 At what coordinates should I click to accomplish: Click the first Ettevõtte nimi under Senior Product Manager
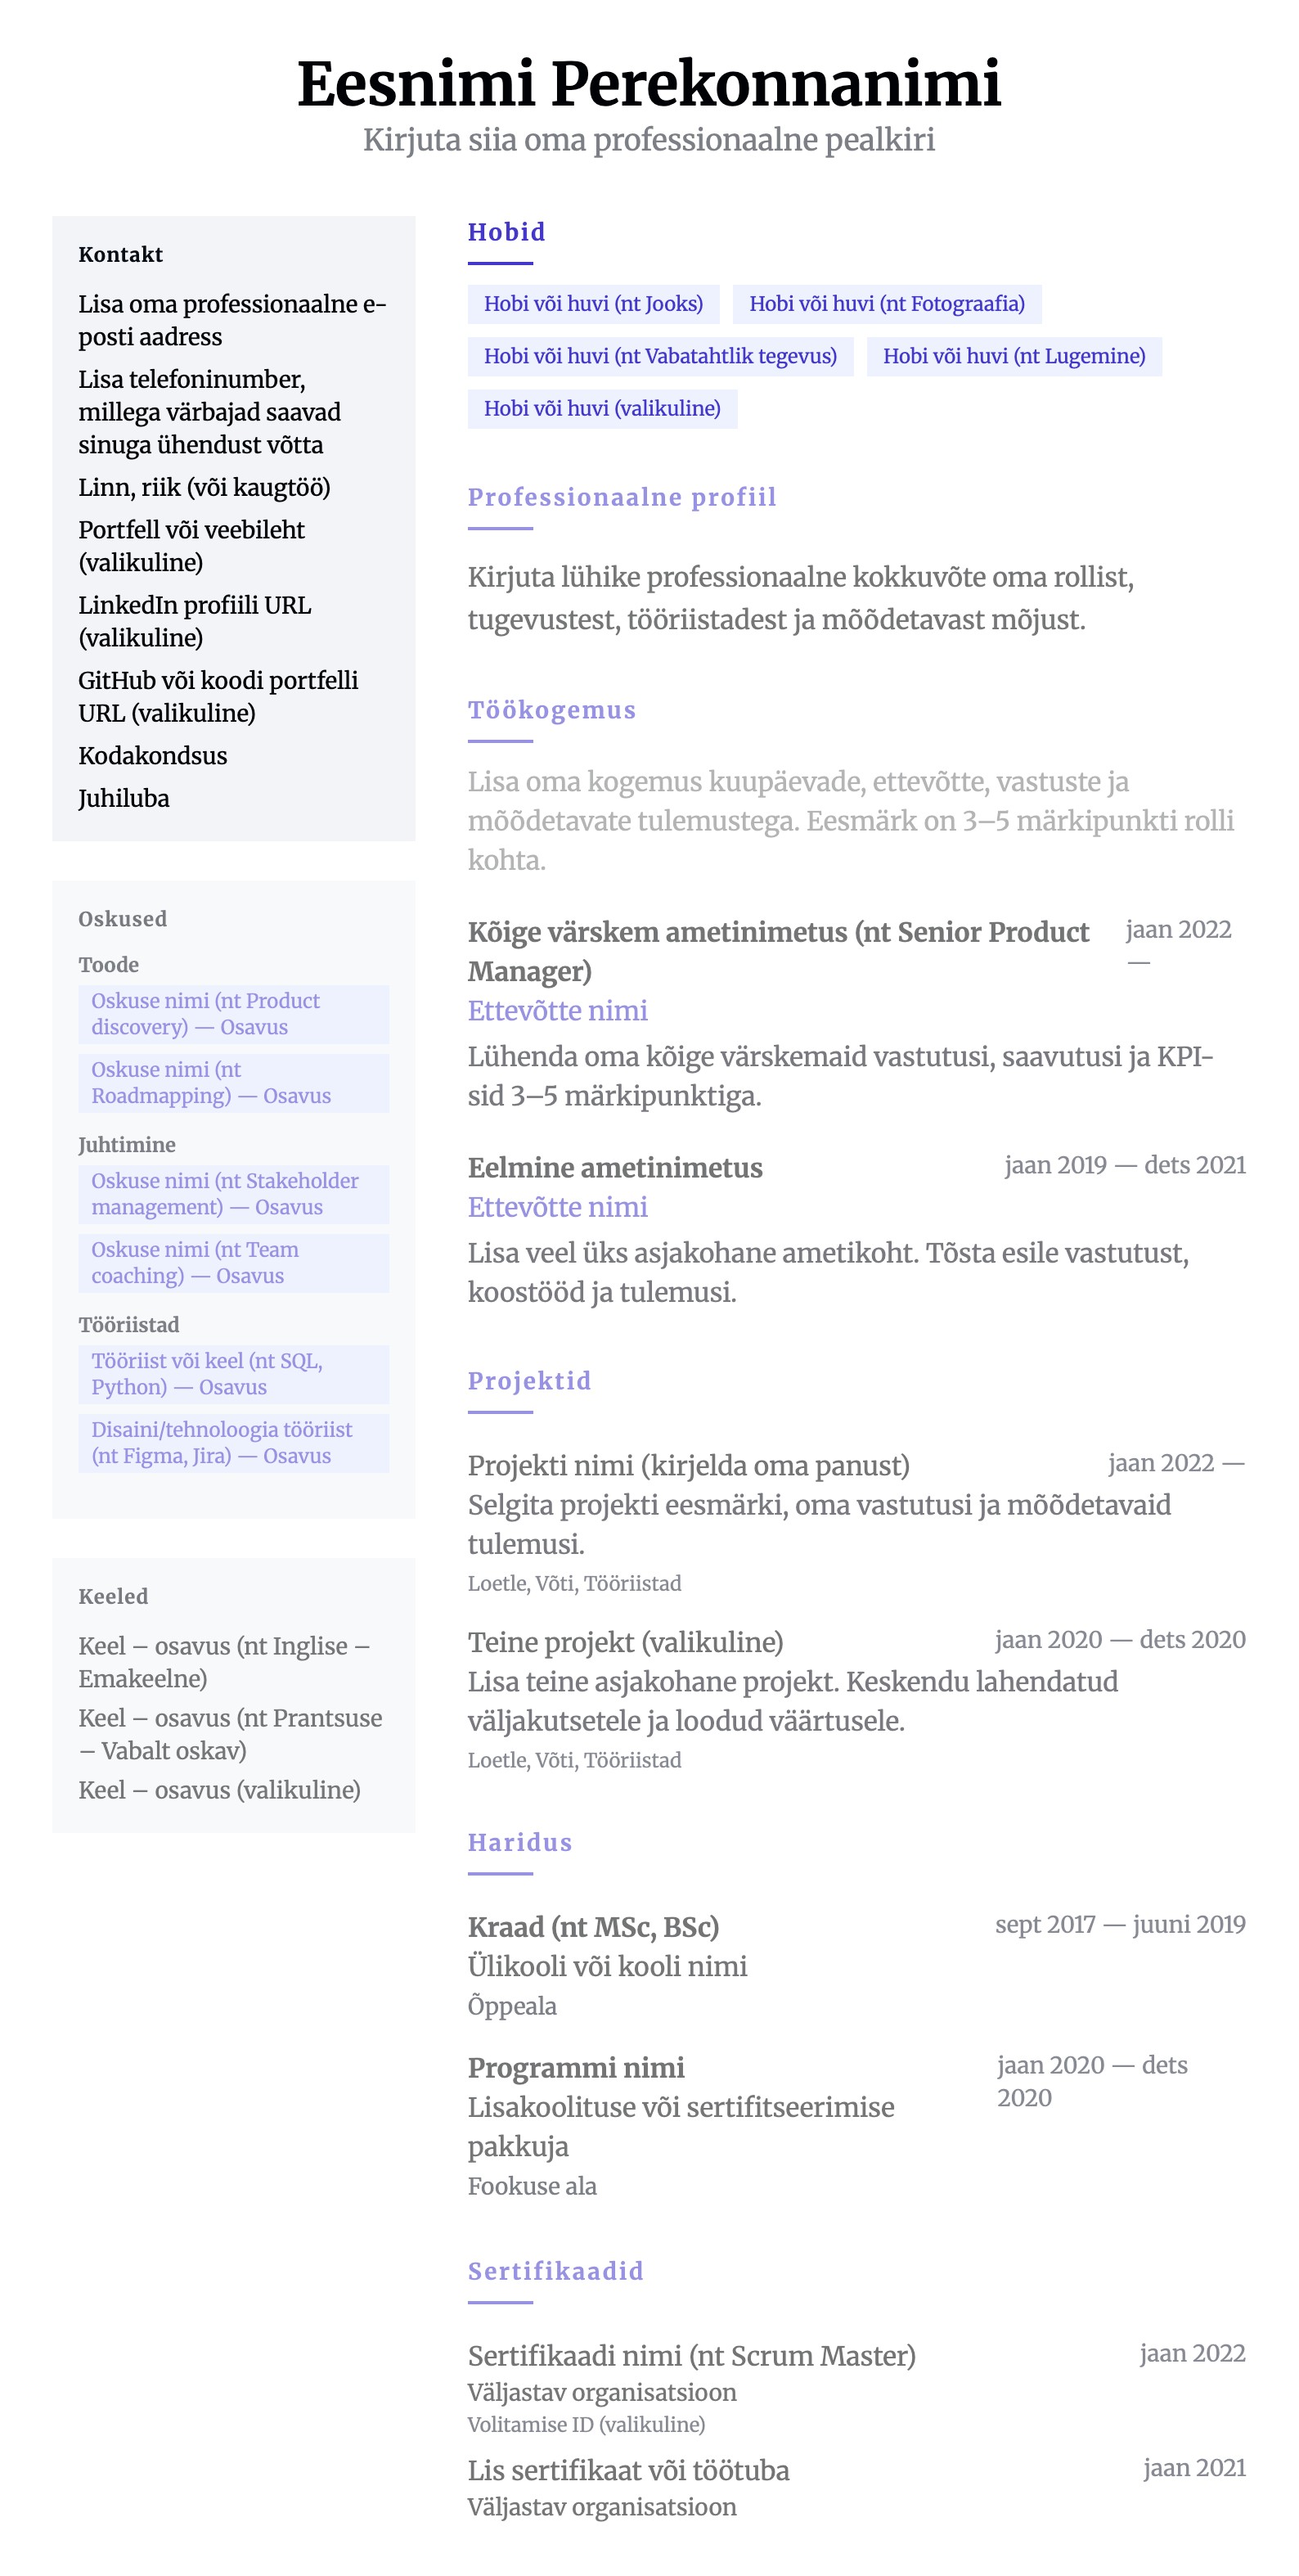pyautogui.click(x=557, y=1011)
